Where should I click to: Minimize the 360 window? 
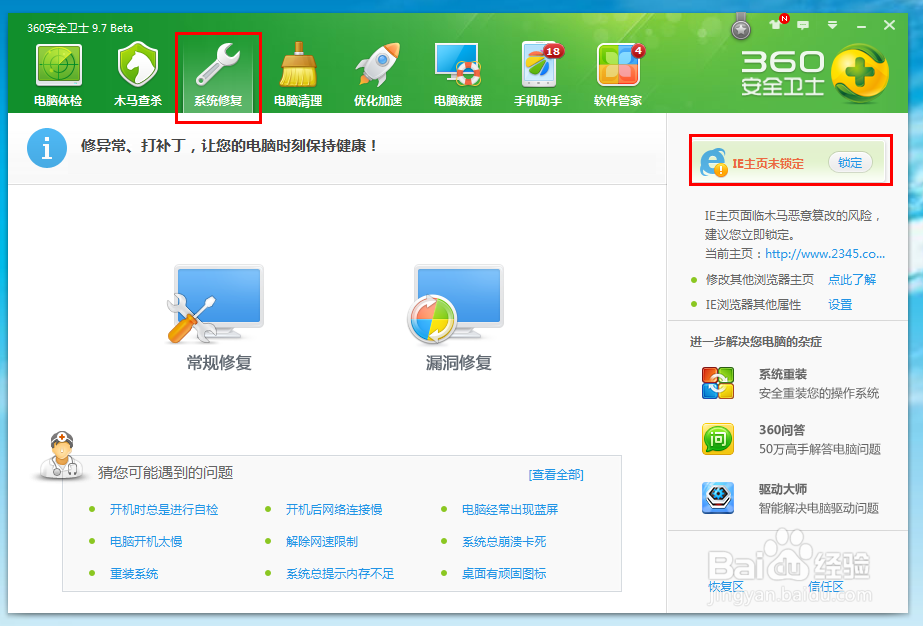click(x=861, y=26)
